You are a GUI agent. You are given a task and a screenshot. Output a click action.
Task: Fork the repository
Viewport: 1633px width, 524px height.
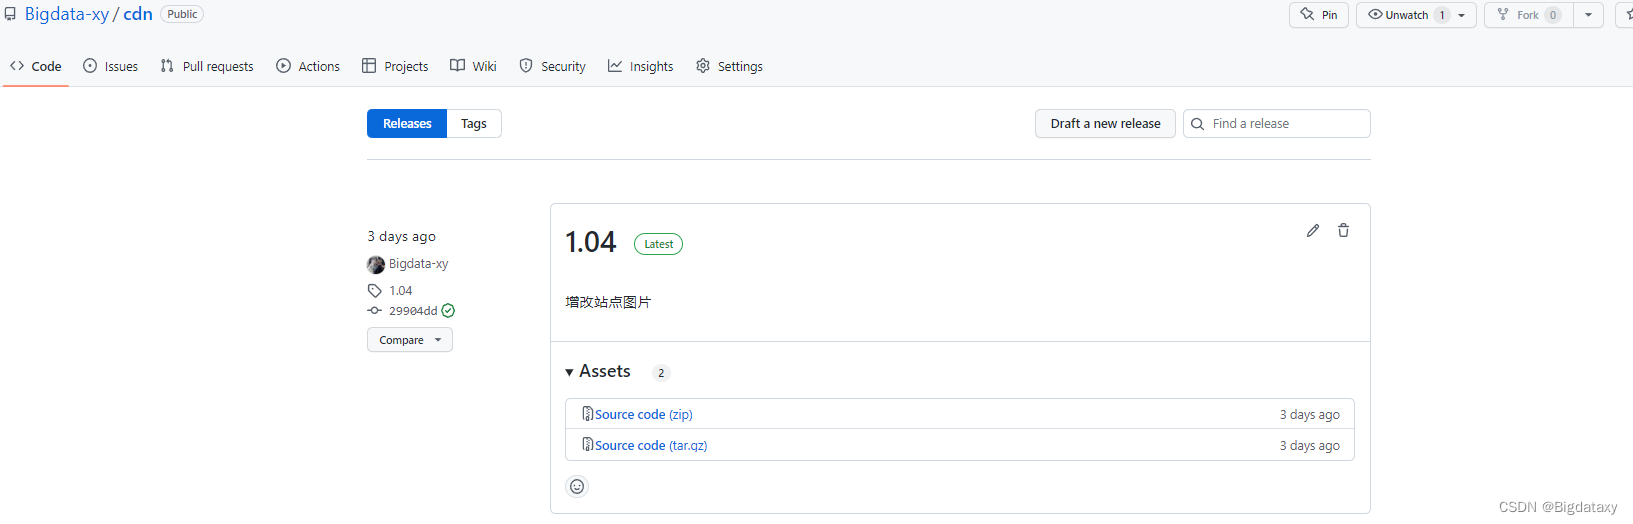tap(1529, 15)
